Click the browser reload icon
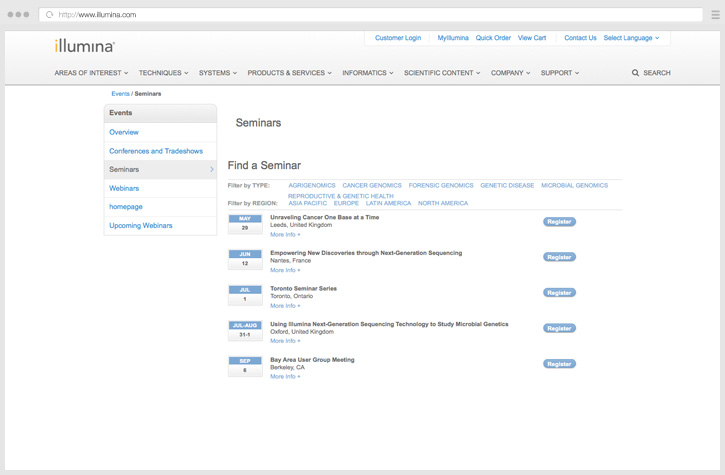The width and height of the screenshot is (725, 475). point(50,15)
